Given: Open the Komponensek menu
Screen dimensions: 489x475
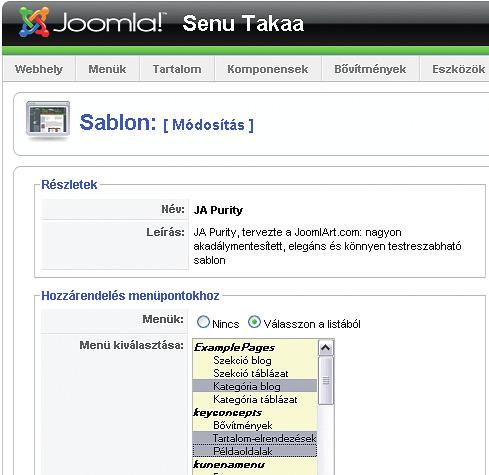Looking at the screenshot, I should (x=268, y=69).
